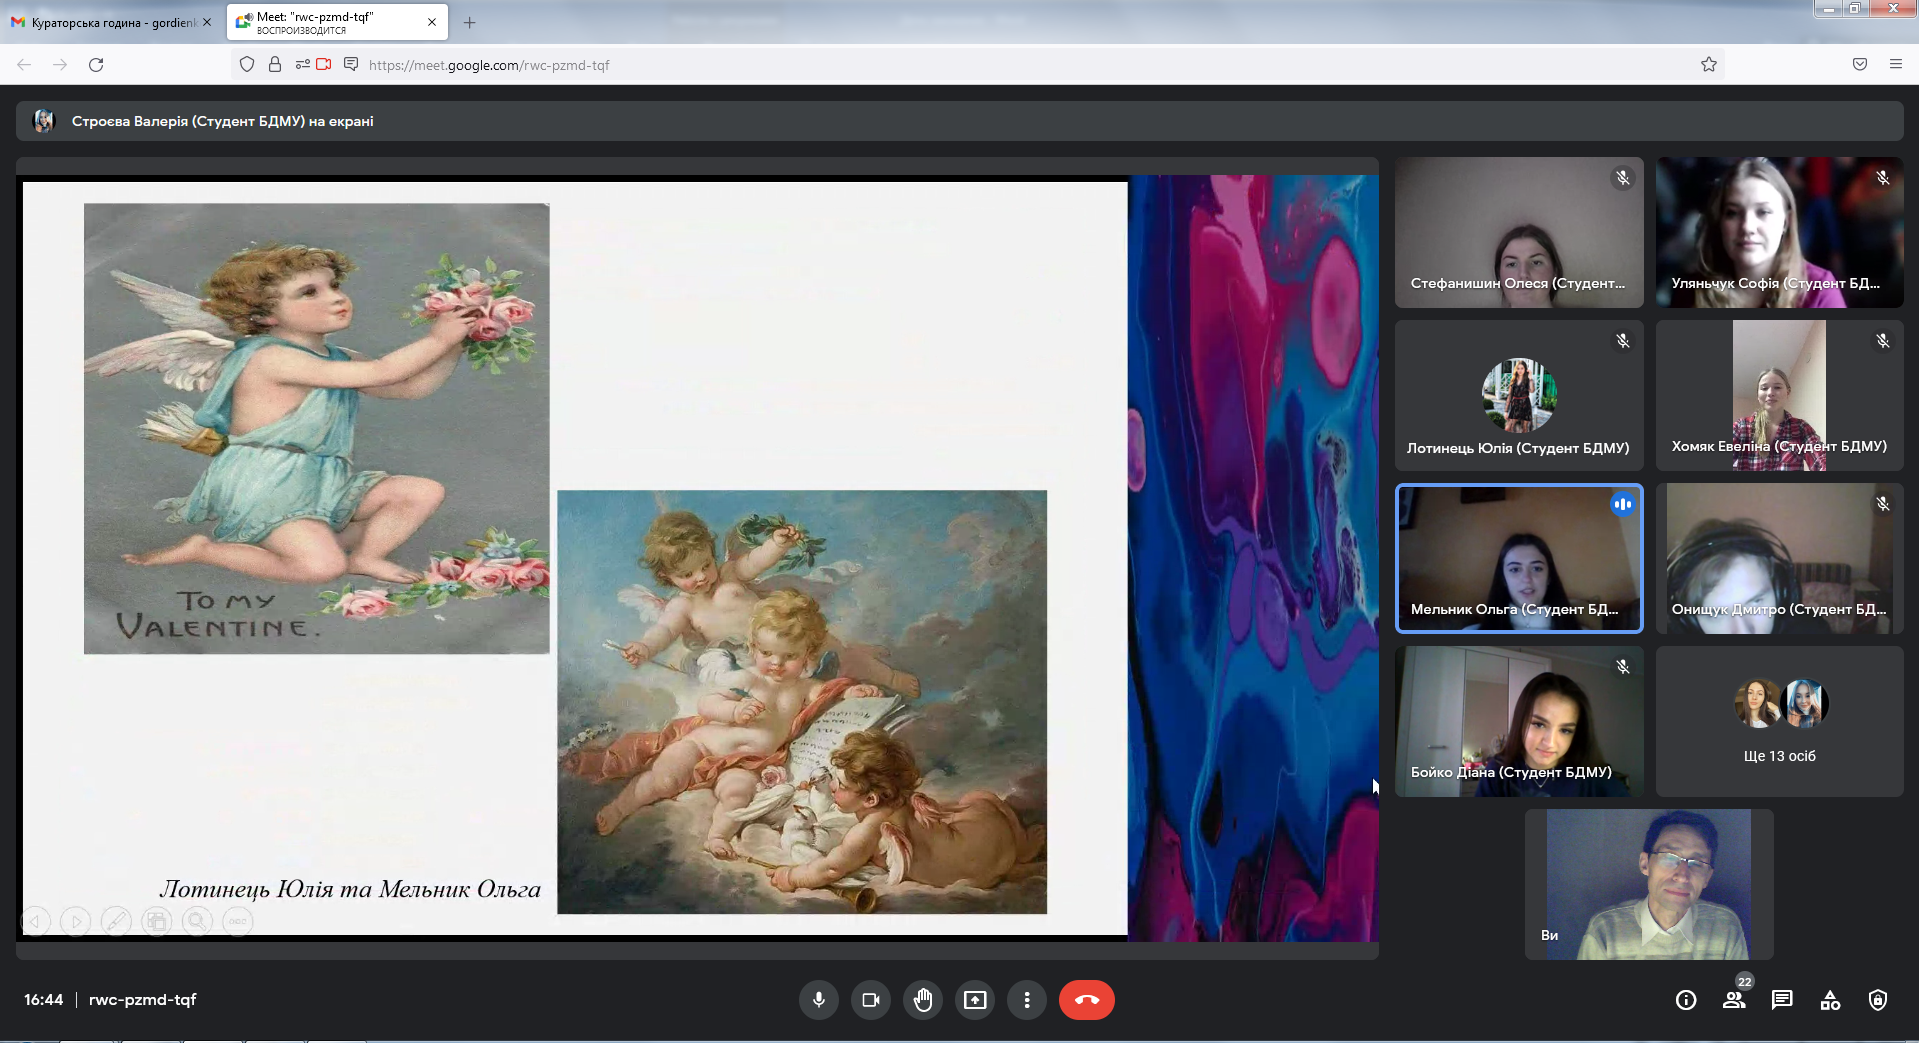
Task: Click muted mic icon on Уляньчук Софія tile
Action: tap(1883, 178)
